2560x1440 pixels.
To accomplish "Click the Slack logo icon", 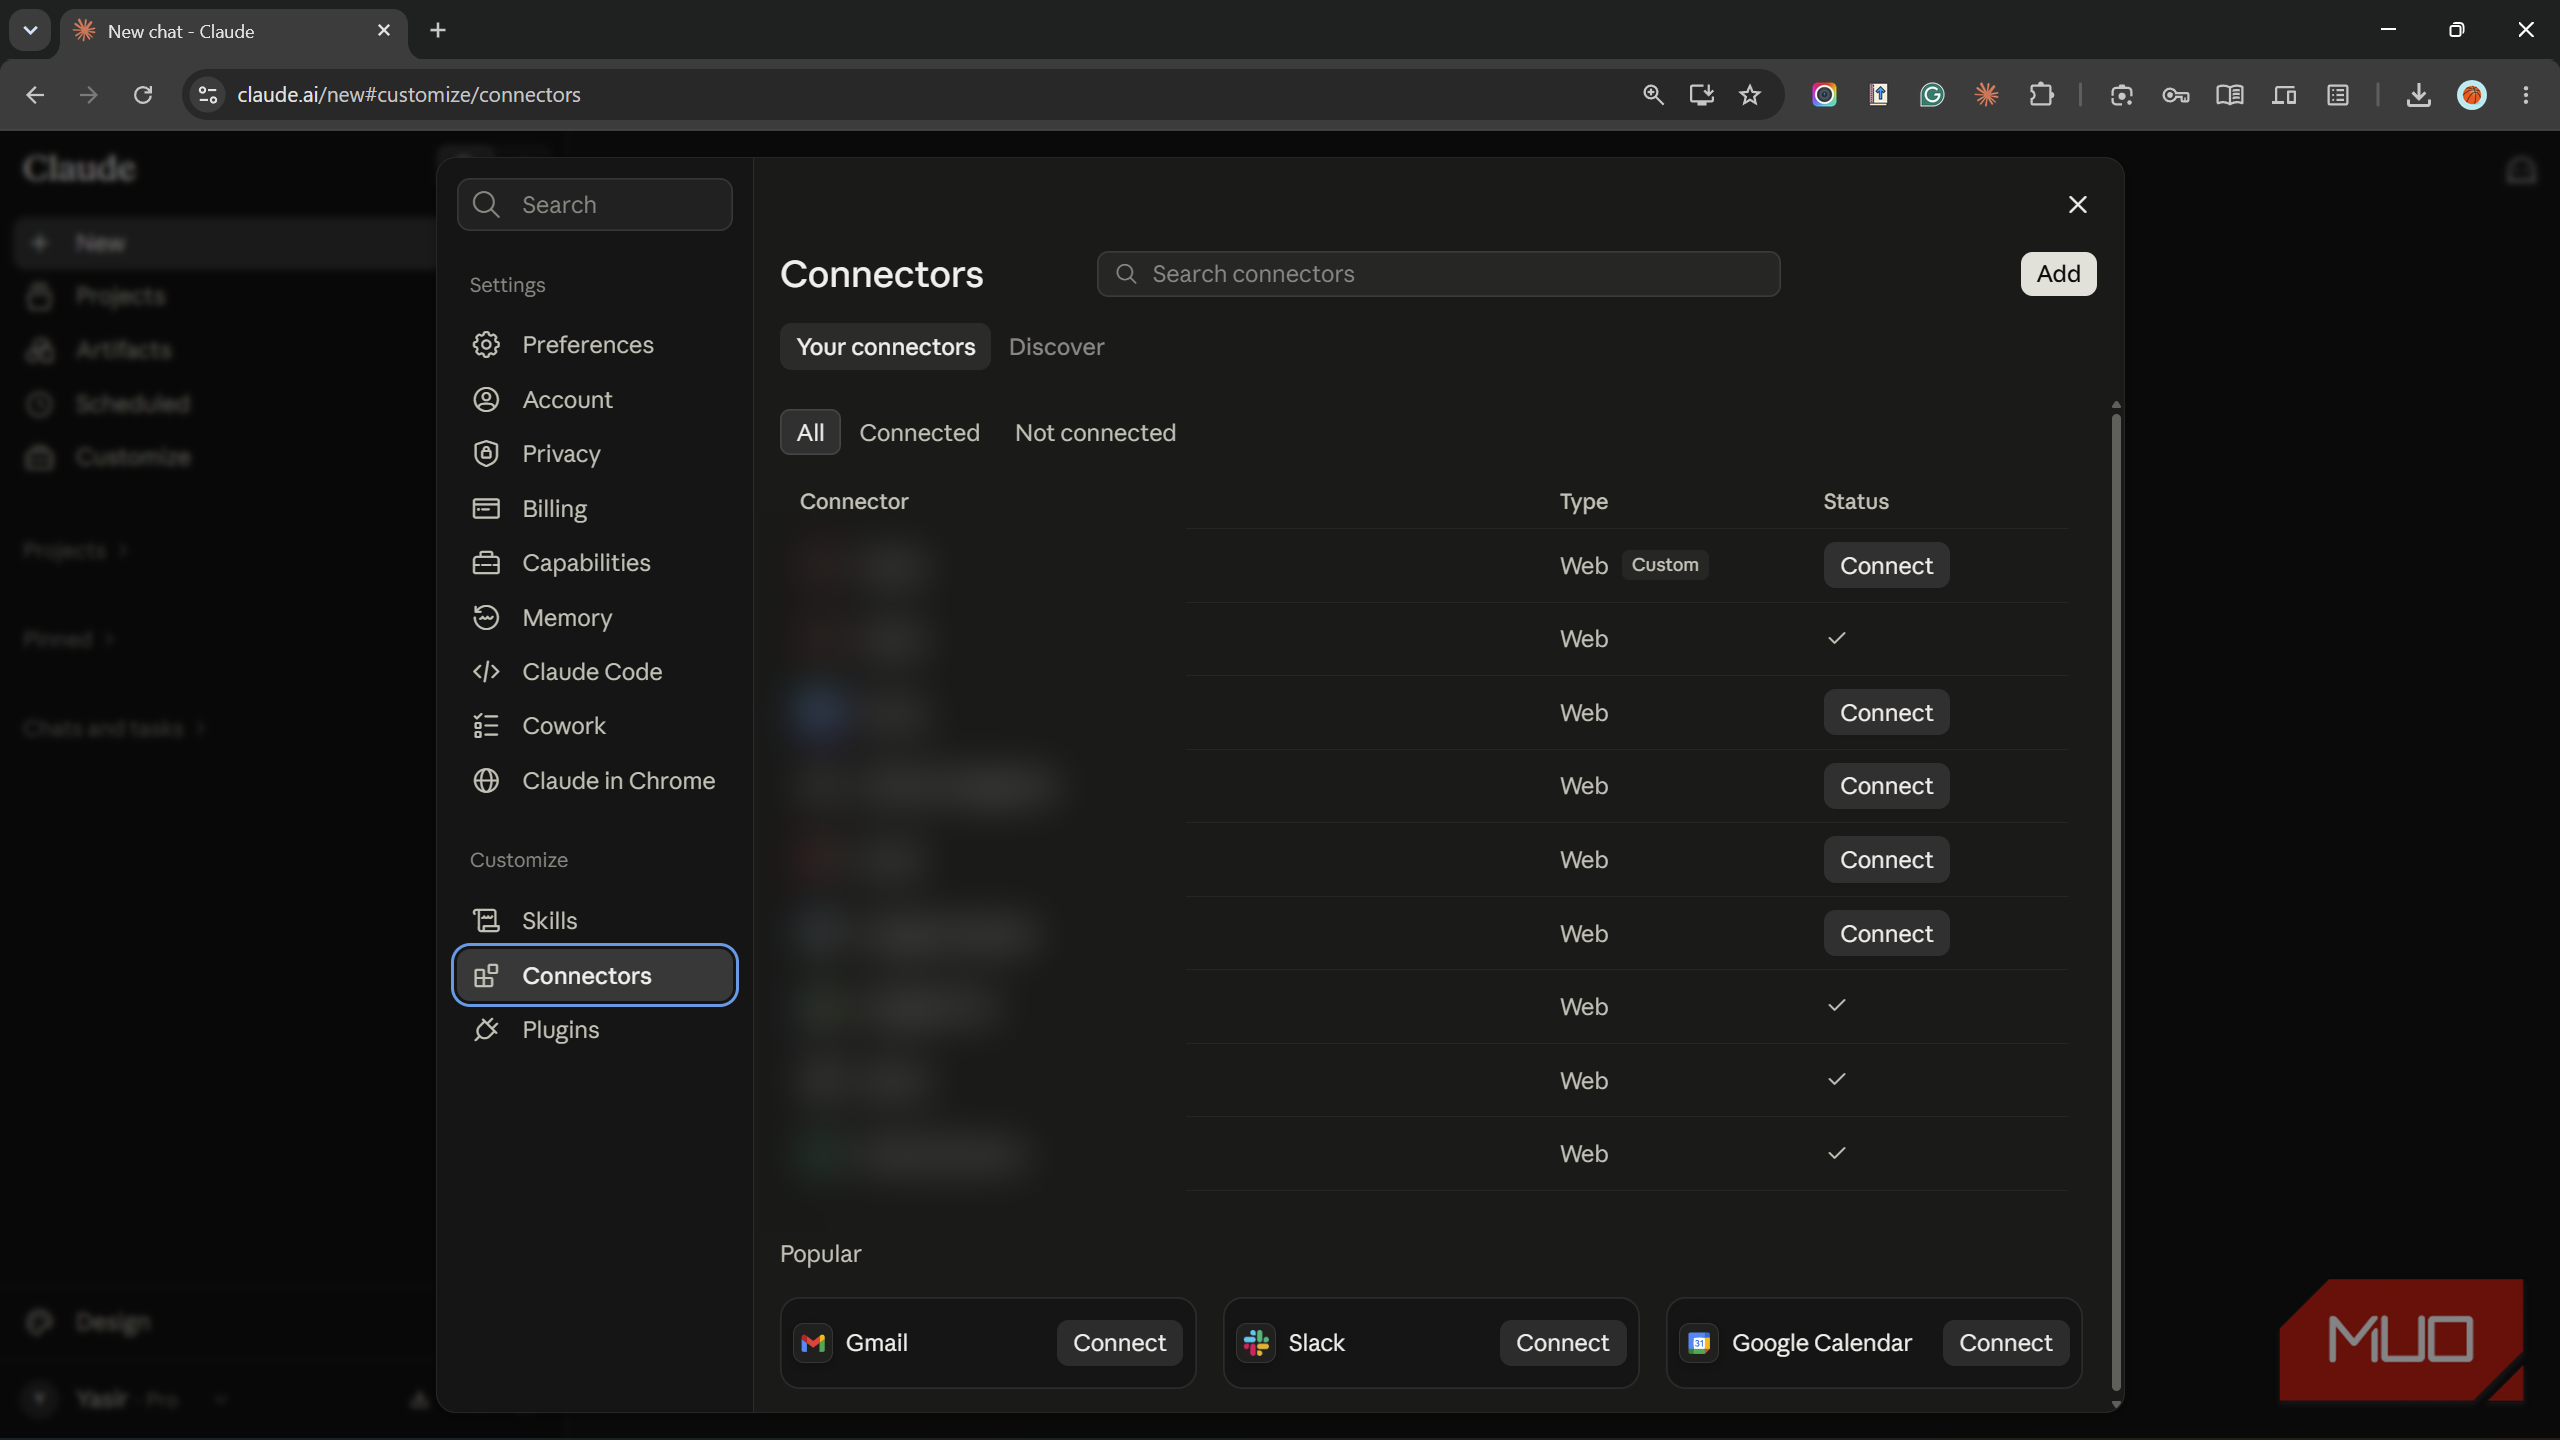I will (x=1256, y=1343).
